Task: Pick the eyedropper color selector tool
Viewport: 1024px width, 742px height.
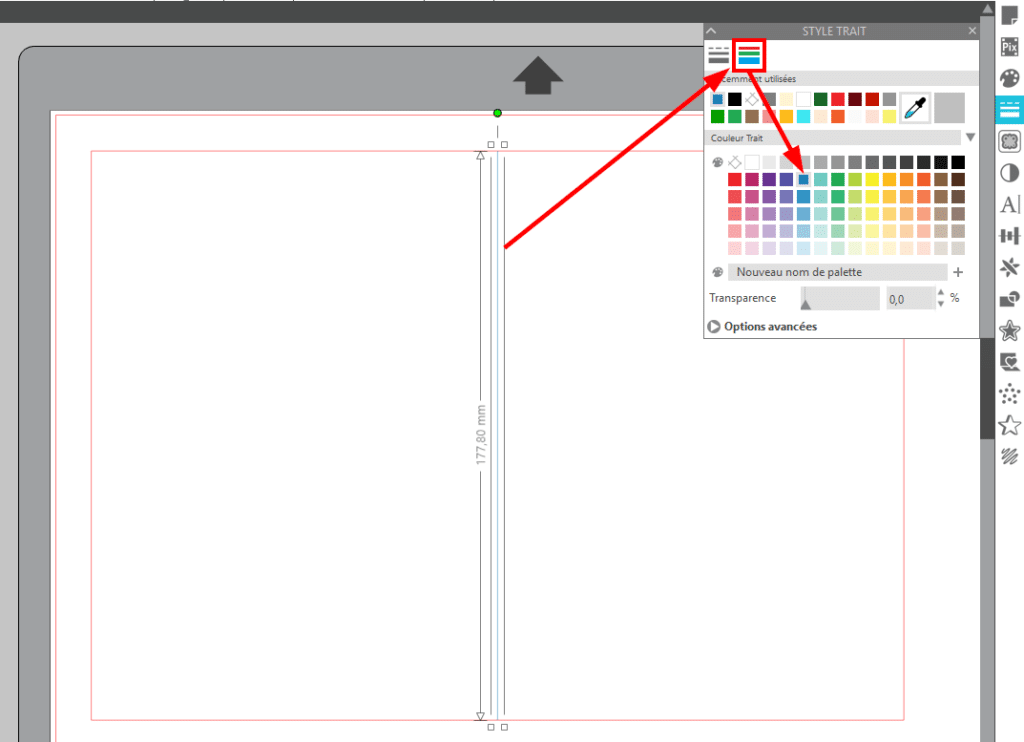Action: point(913,108)
